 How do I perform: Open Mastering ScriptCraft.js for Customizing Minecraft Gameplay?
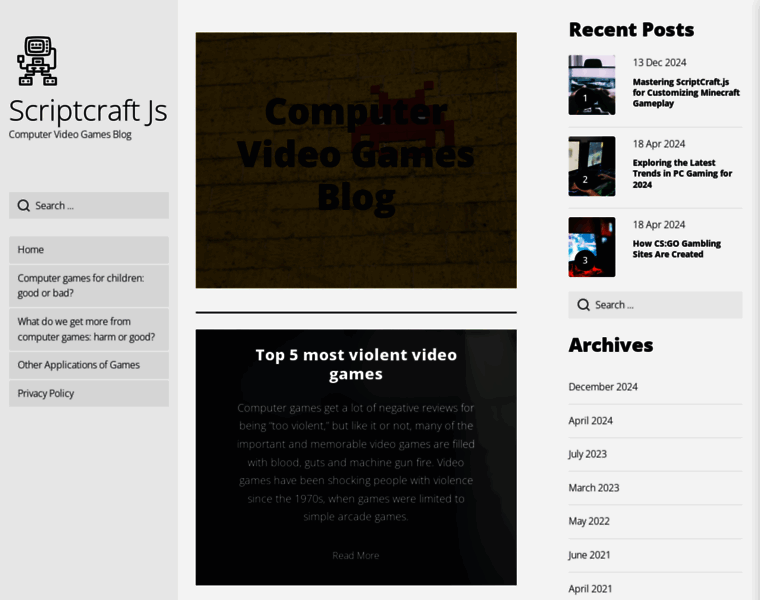coord(686,93)
